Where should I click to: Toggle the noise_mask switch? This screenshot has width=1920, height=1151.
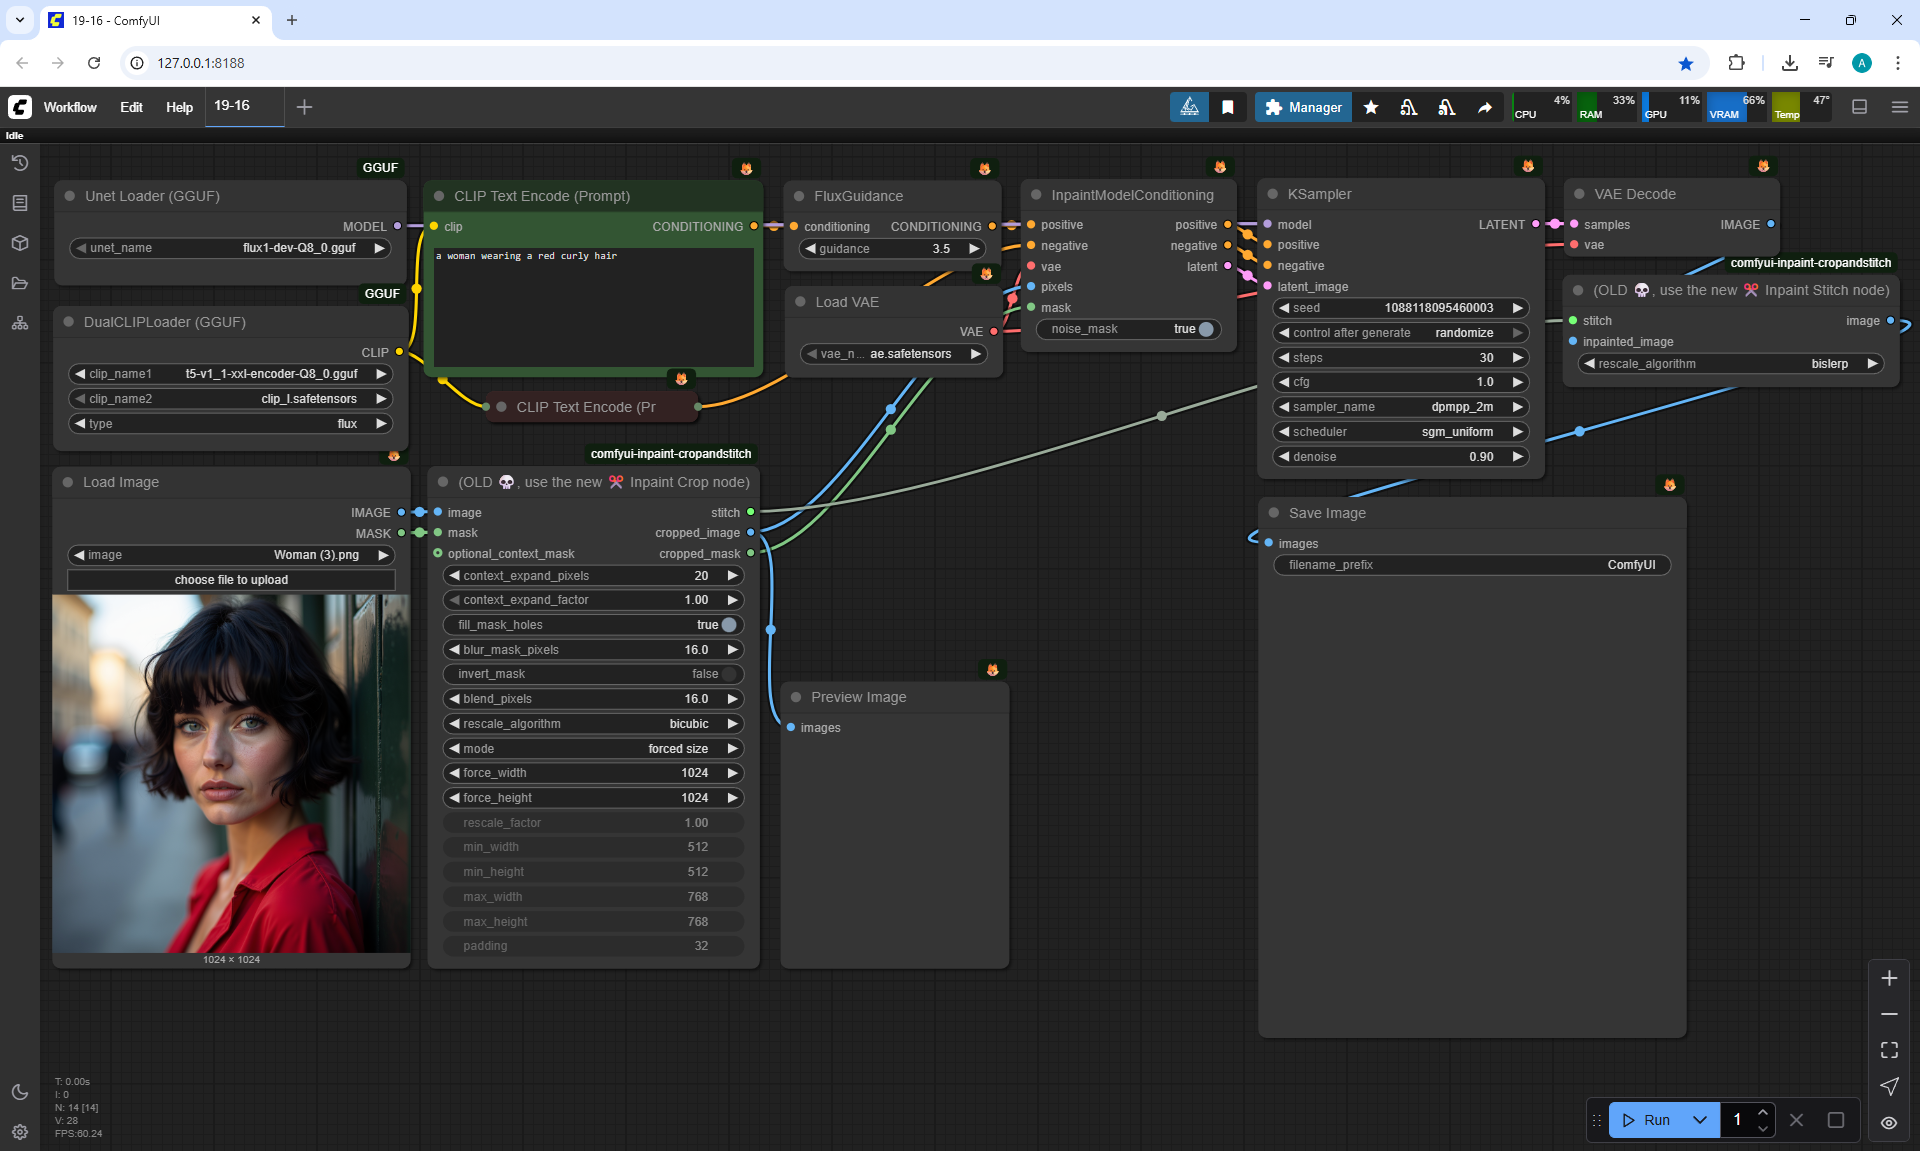click(x=1205, y=329)
